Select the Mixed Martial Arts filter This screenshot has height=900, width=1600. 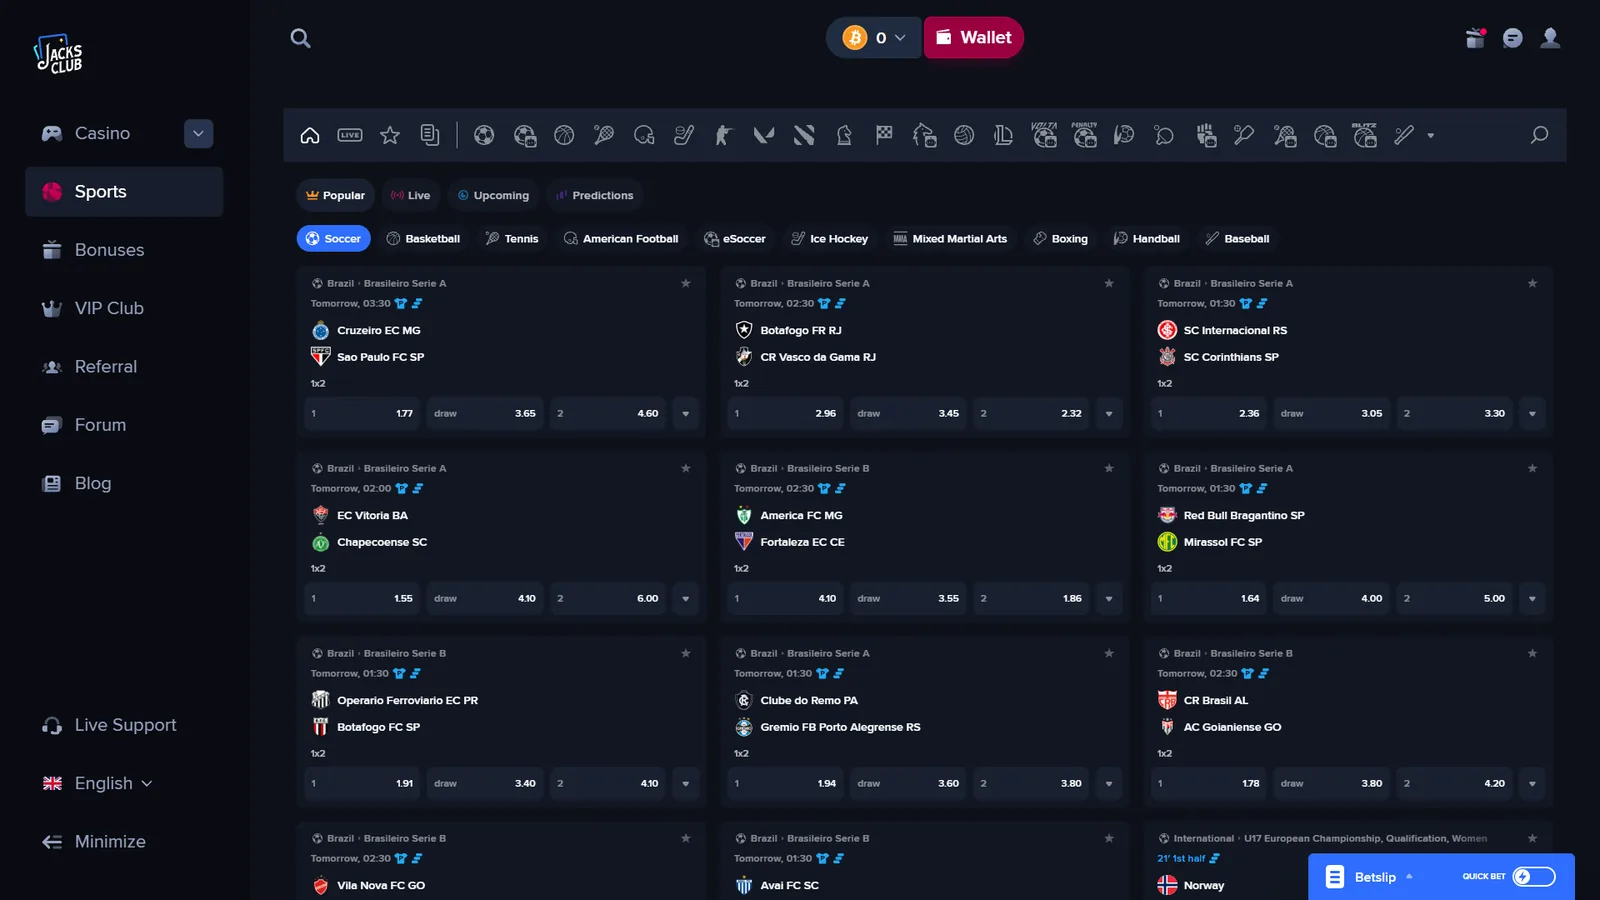pyautogui.click(x=950, y=239)
